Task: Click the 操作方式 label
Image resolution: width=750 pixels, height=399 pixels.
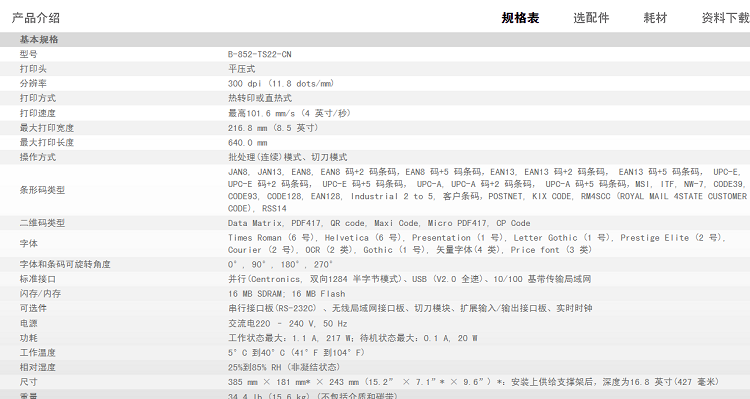Action: [38, 157]
